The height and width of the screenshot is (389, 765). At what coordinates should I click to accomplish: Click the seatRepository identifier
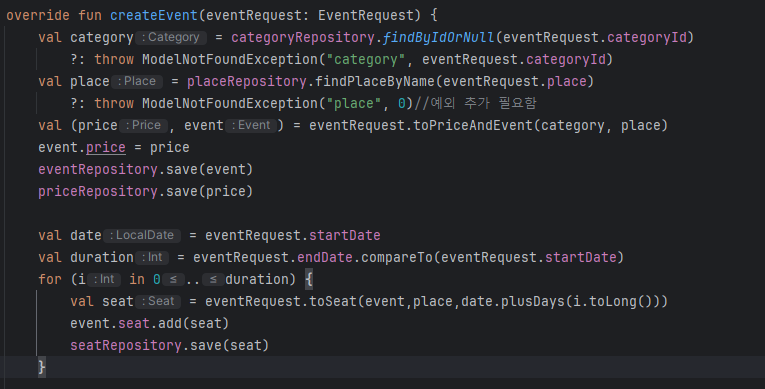(x=126, y=345)
